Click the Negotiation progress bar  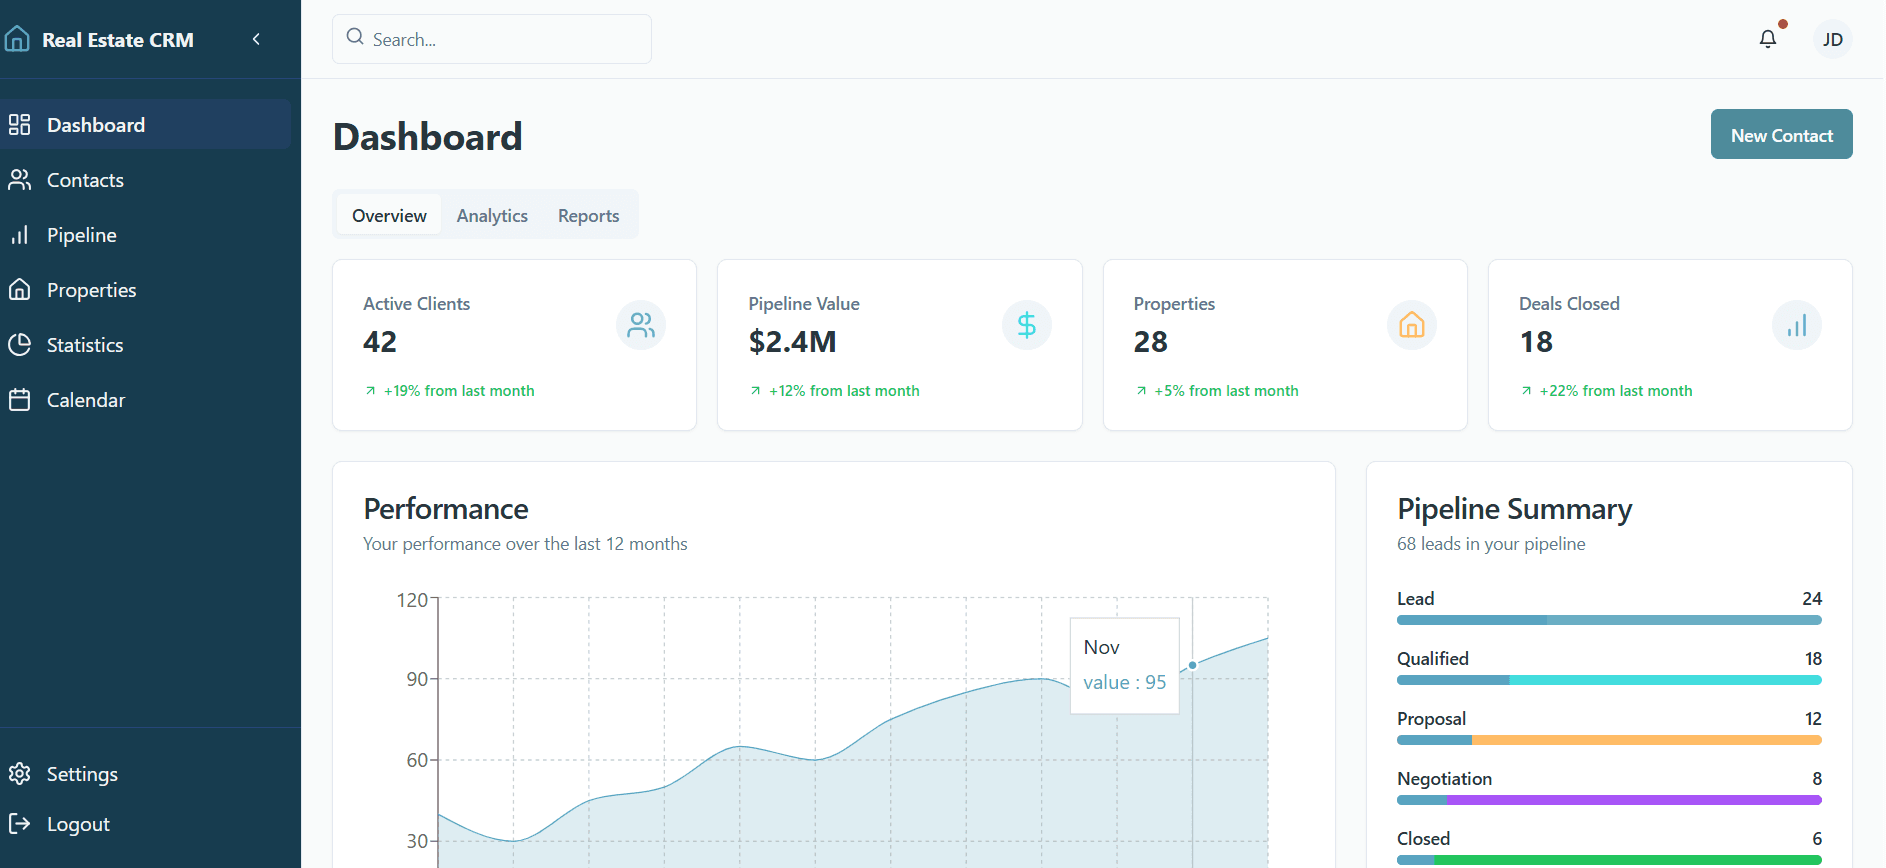1609,800
